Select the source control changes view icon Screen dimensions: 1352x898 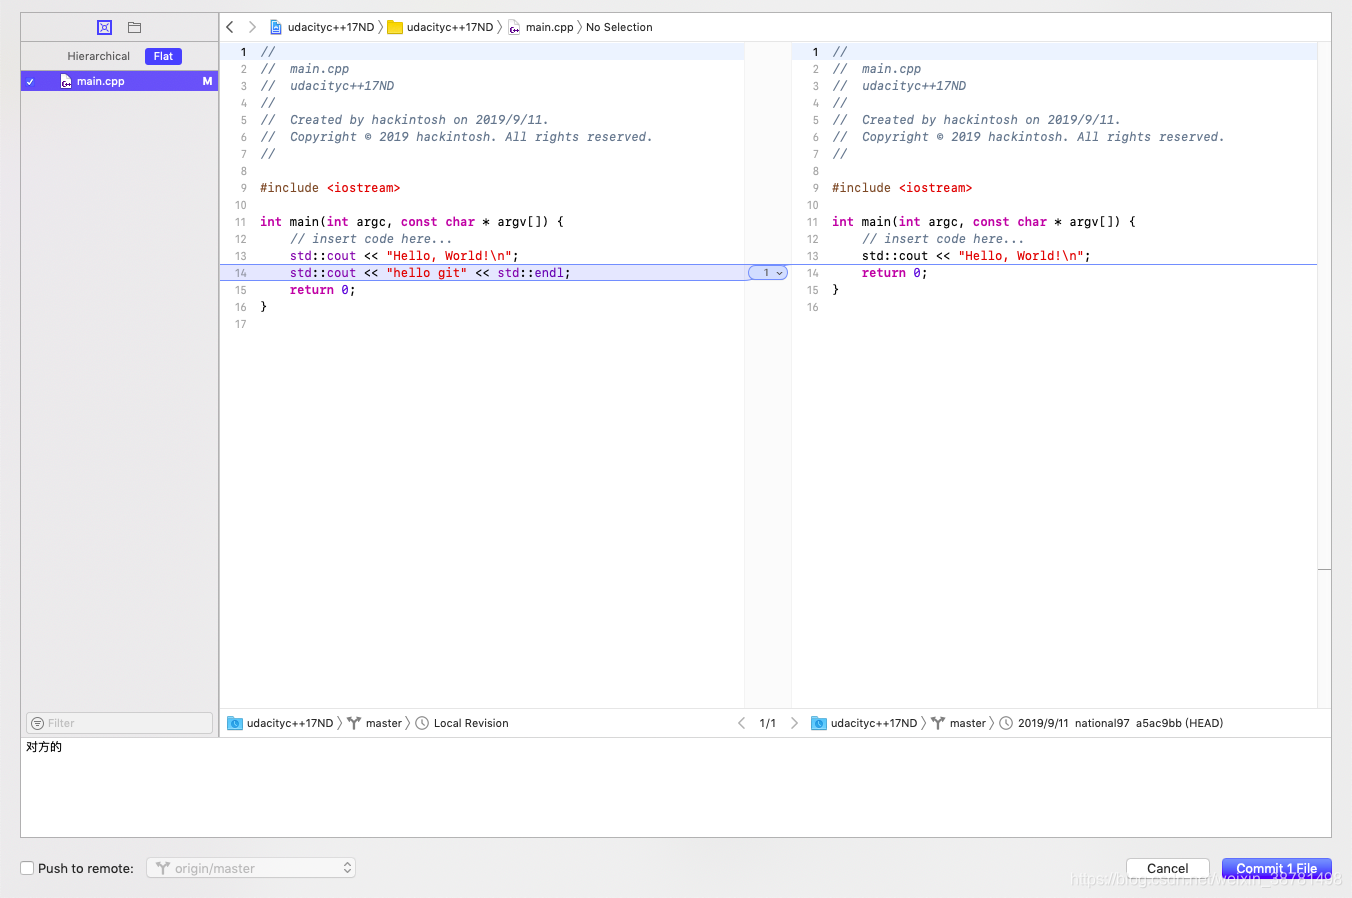pyautogui.click(x=104, y=27)
